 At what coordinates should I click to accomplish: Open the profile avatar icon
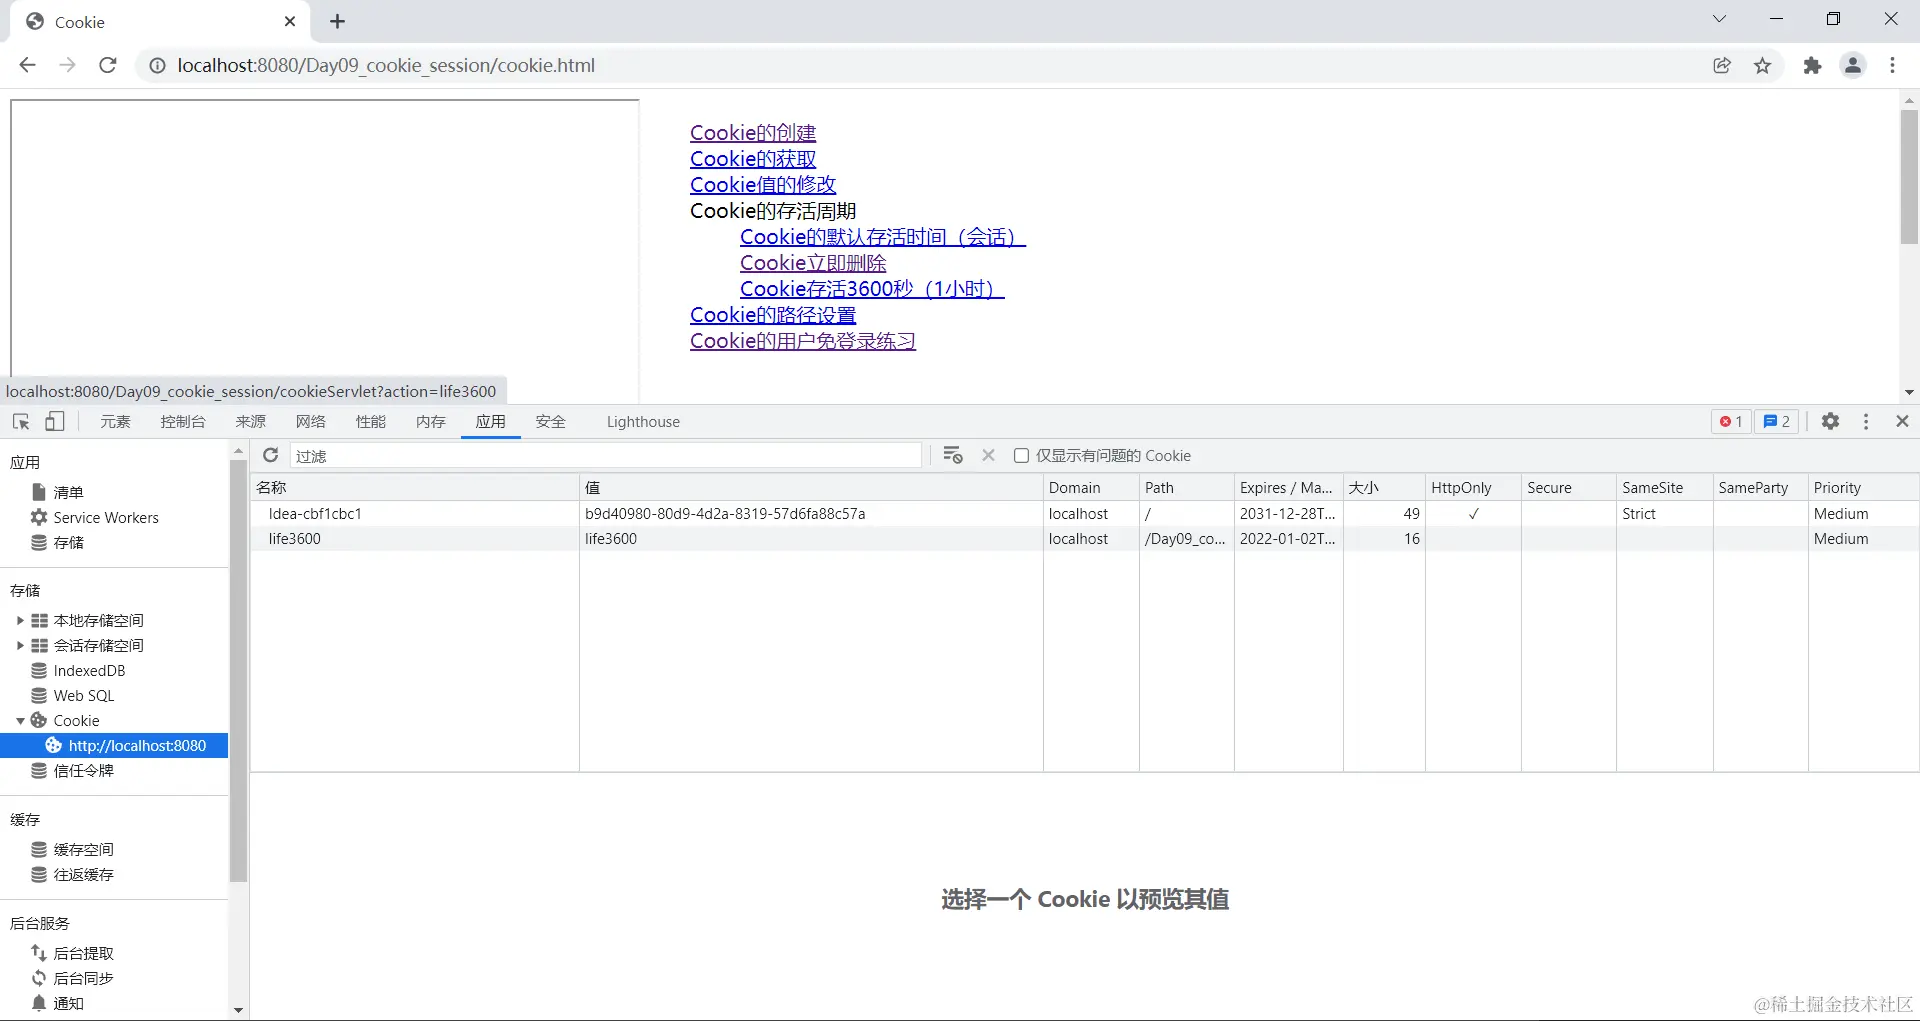click(x=1853, y=65)
